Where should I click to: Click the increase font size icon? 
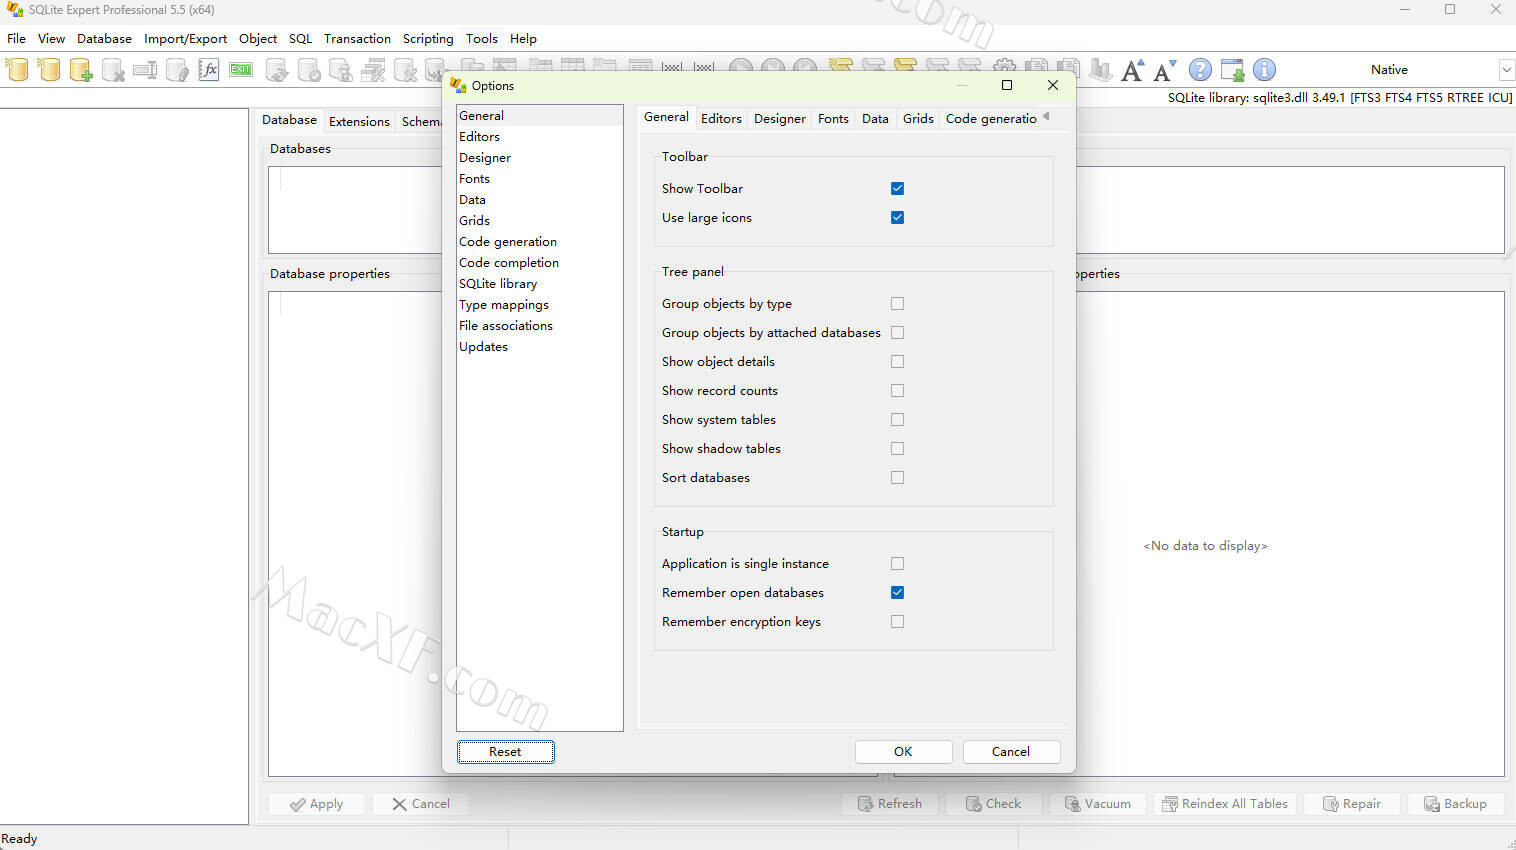pos(1132,70)
